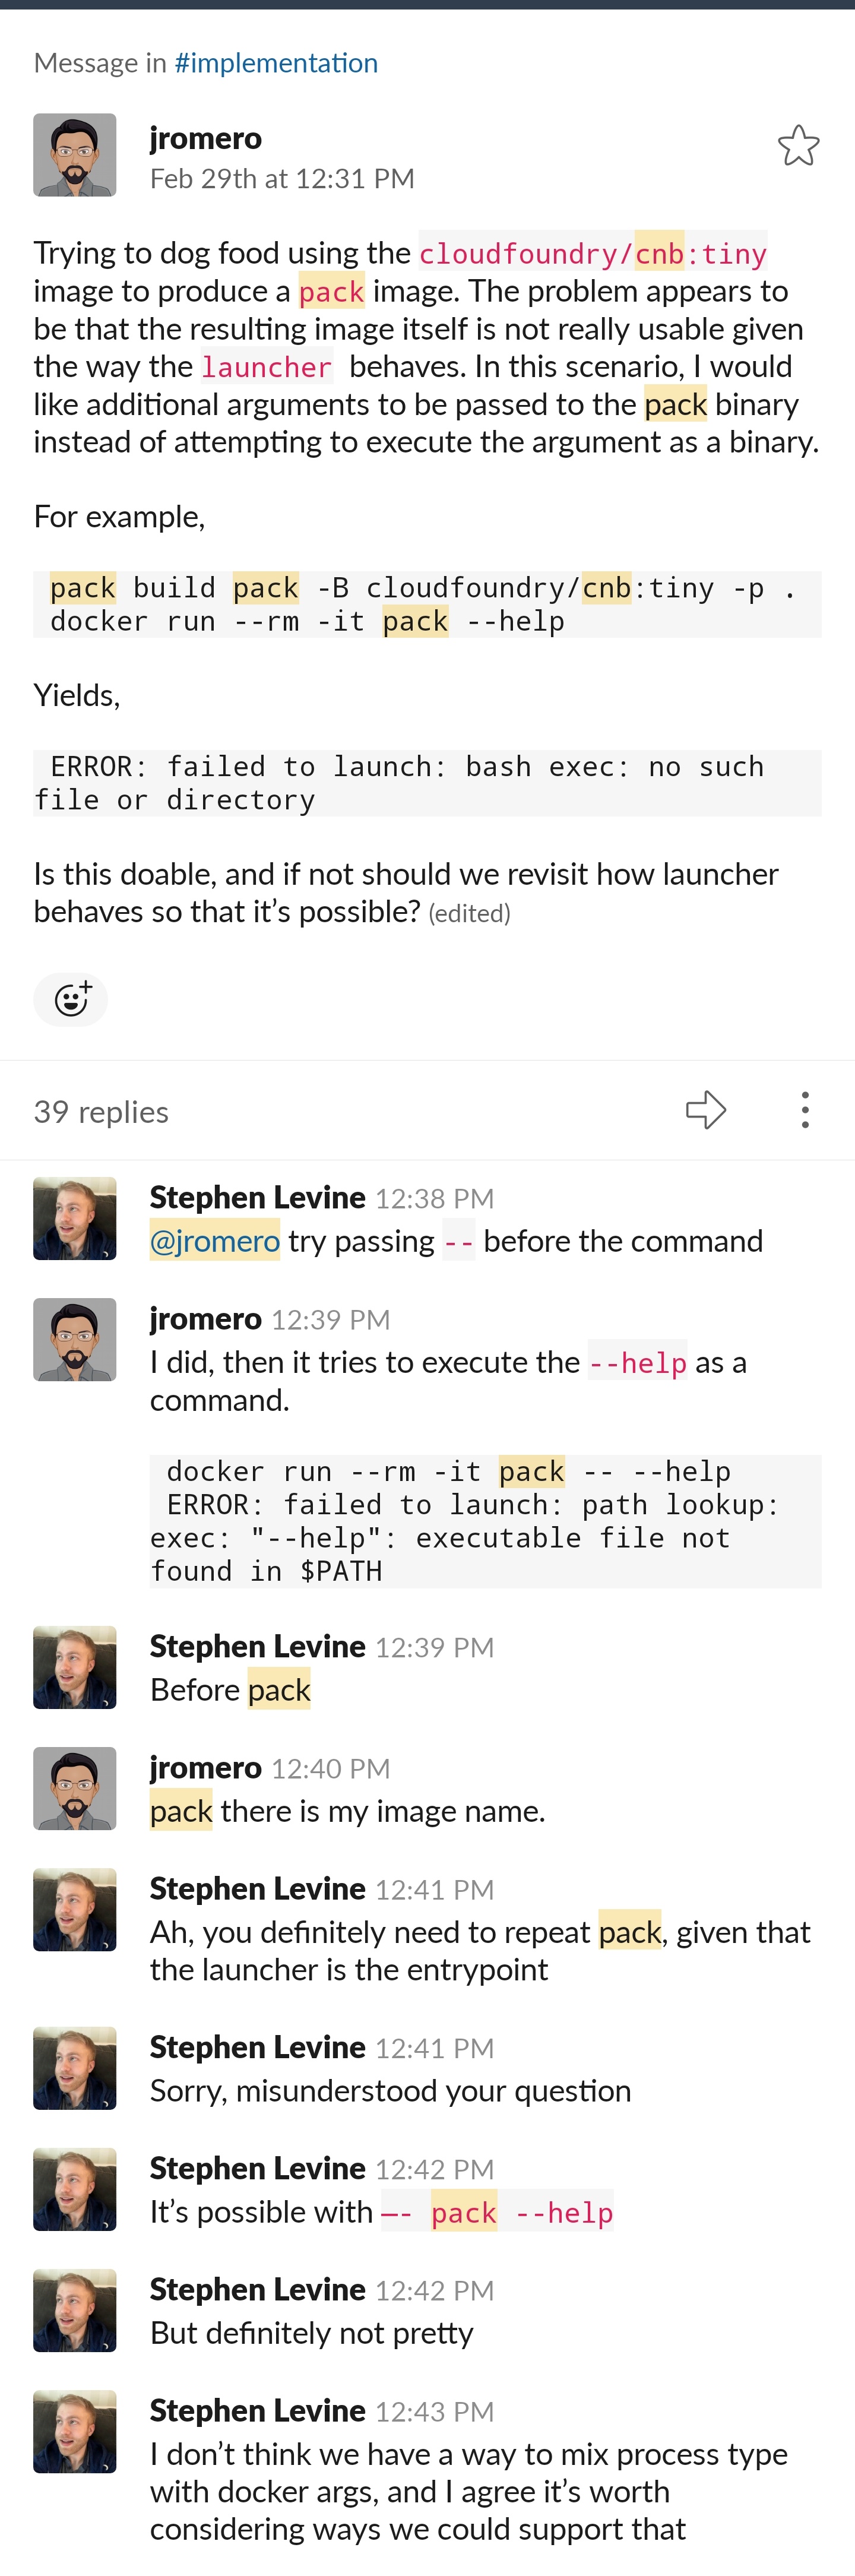Click jromero's name in the message header

205,137
